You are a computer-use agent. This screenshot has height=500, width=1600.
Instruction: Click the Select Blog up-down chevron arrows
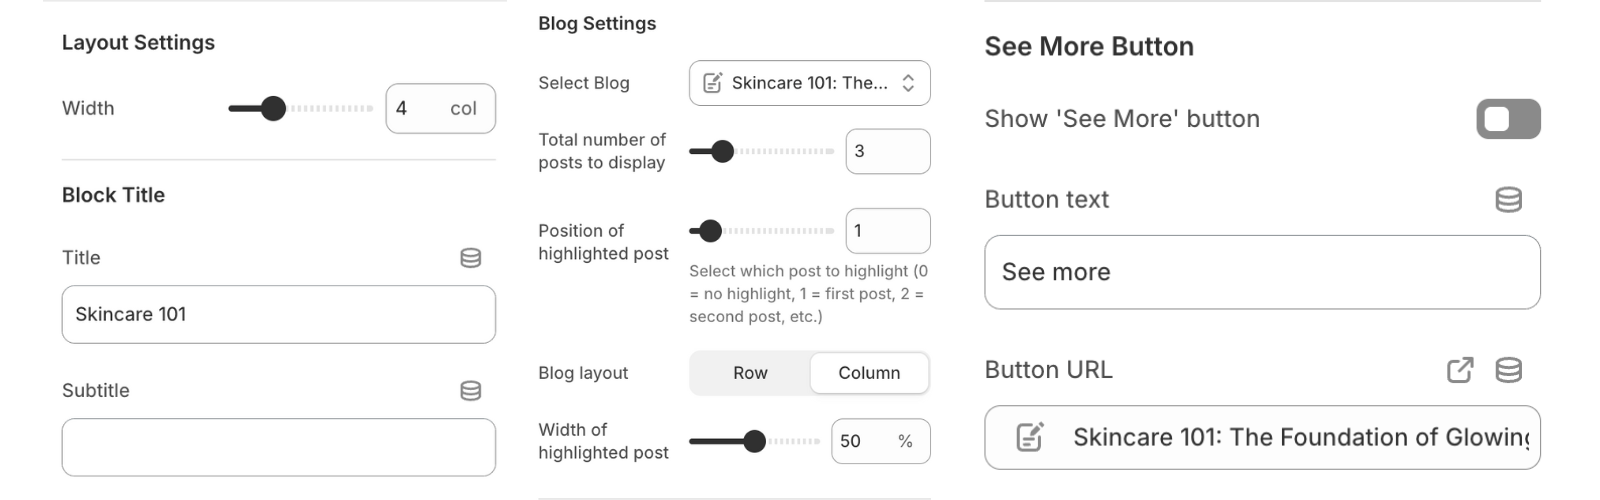[908, 83]
